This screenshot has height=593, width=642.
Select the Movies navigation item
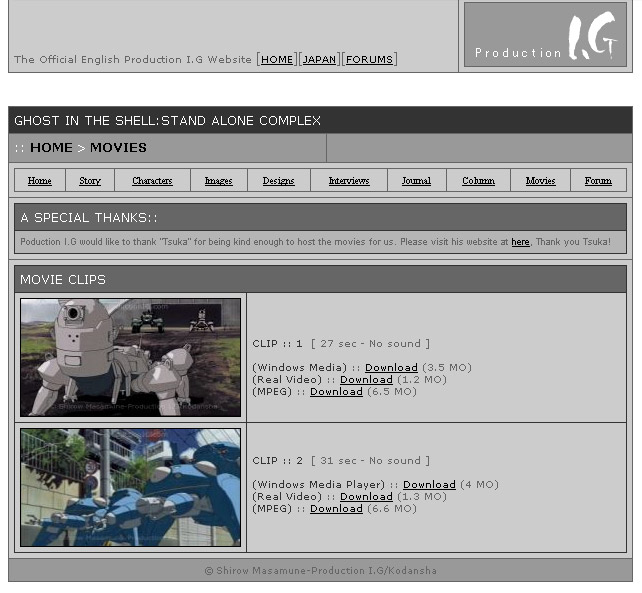540,181
